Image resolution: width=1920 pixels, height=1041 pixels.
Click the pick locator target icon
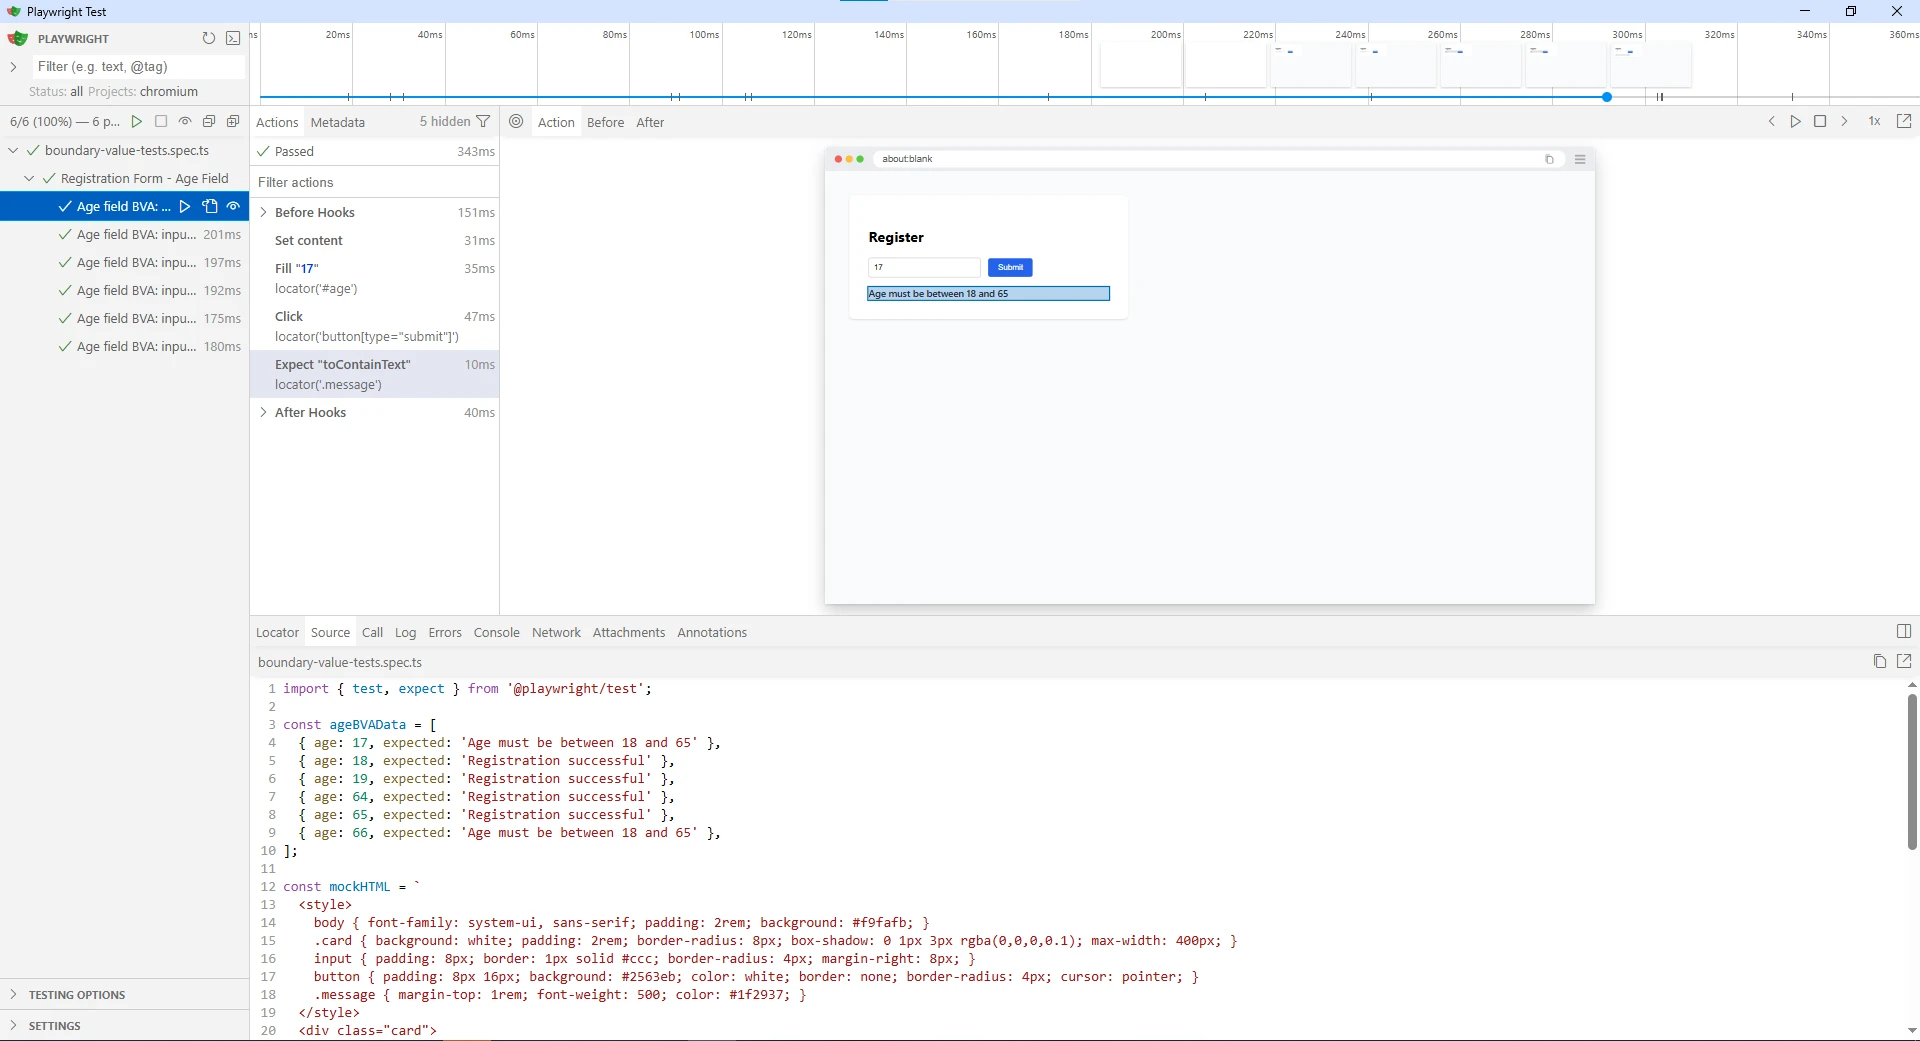coord(516,121)
